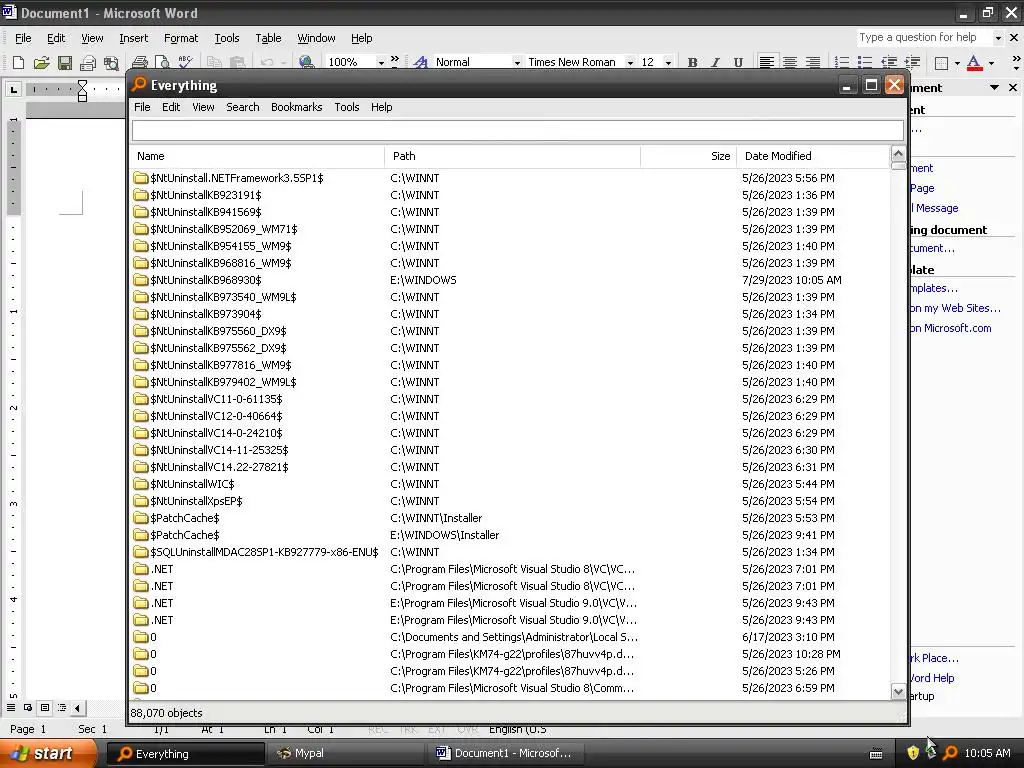This screenshot has width=1024, height=768.
Task: Click the security shield tray icon
Action: pos(913,753)
